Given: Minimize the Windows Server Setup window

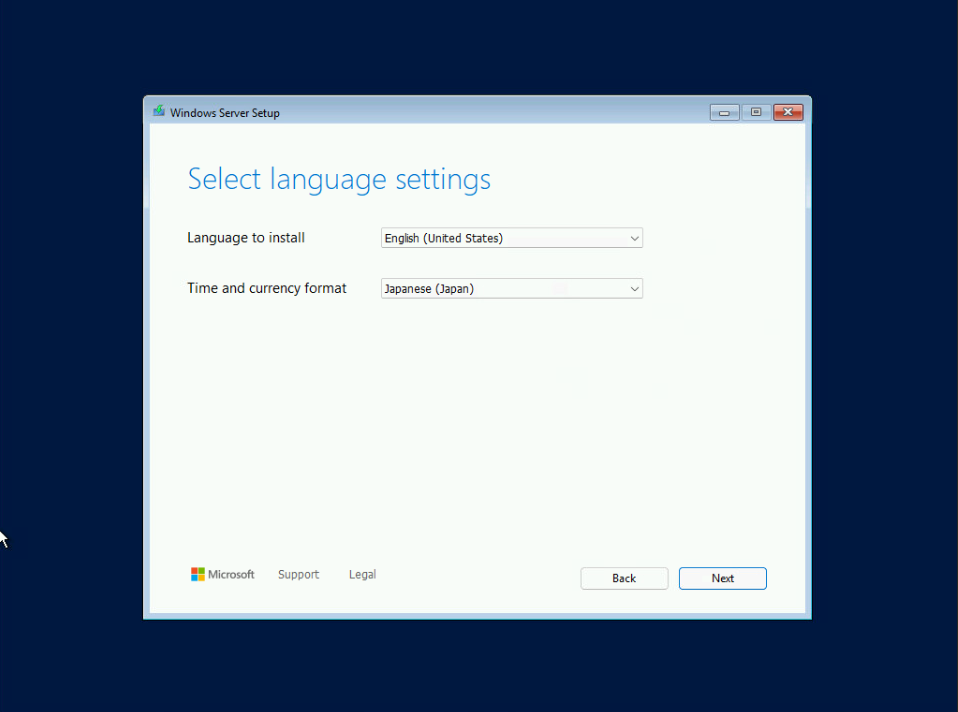Looking at the screenshot, I should point(724,112).
